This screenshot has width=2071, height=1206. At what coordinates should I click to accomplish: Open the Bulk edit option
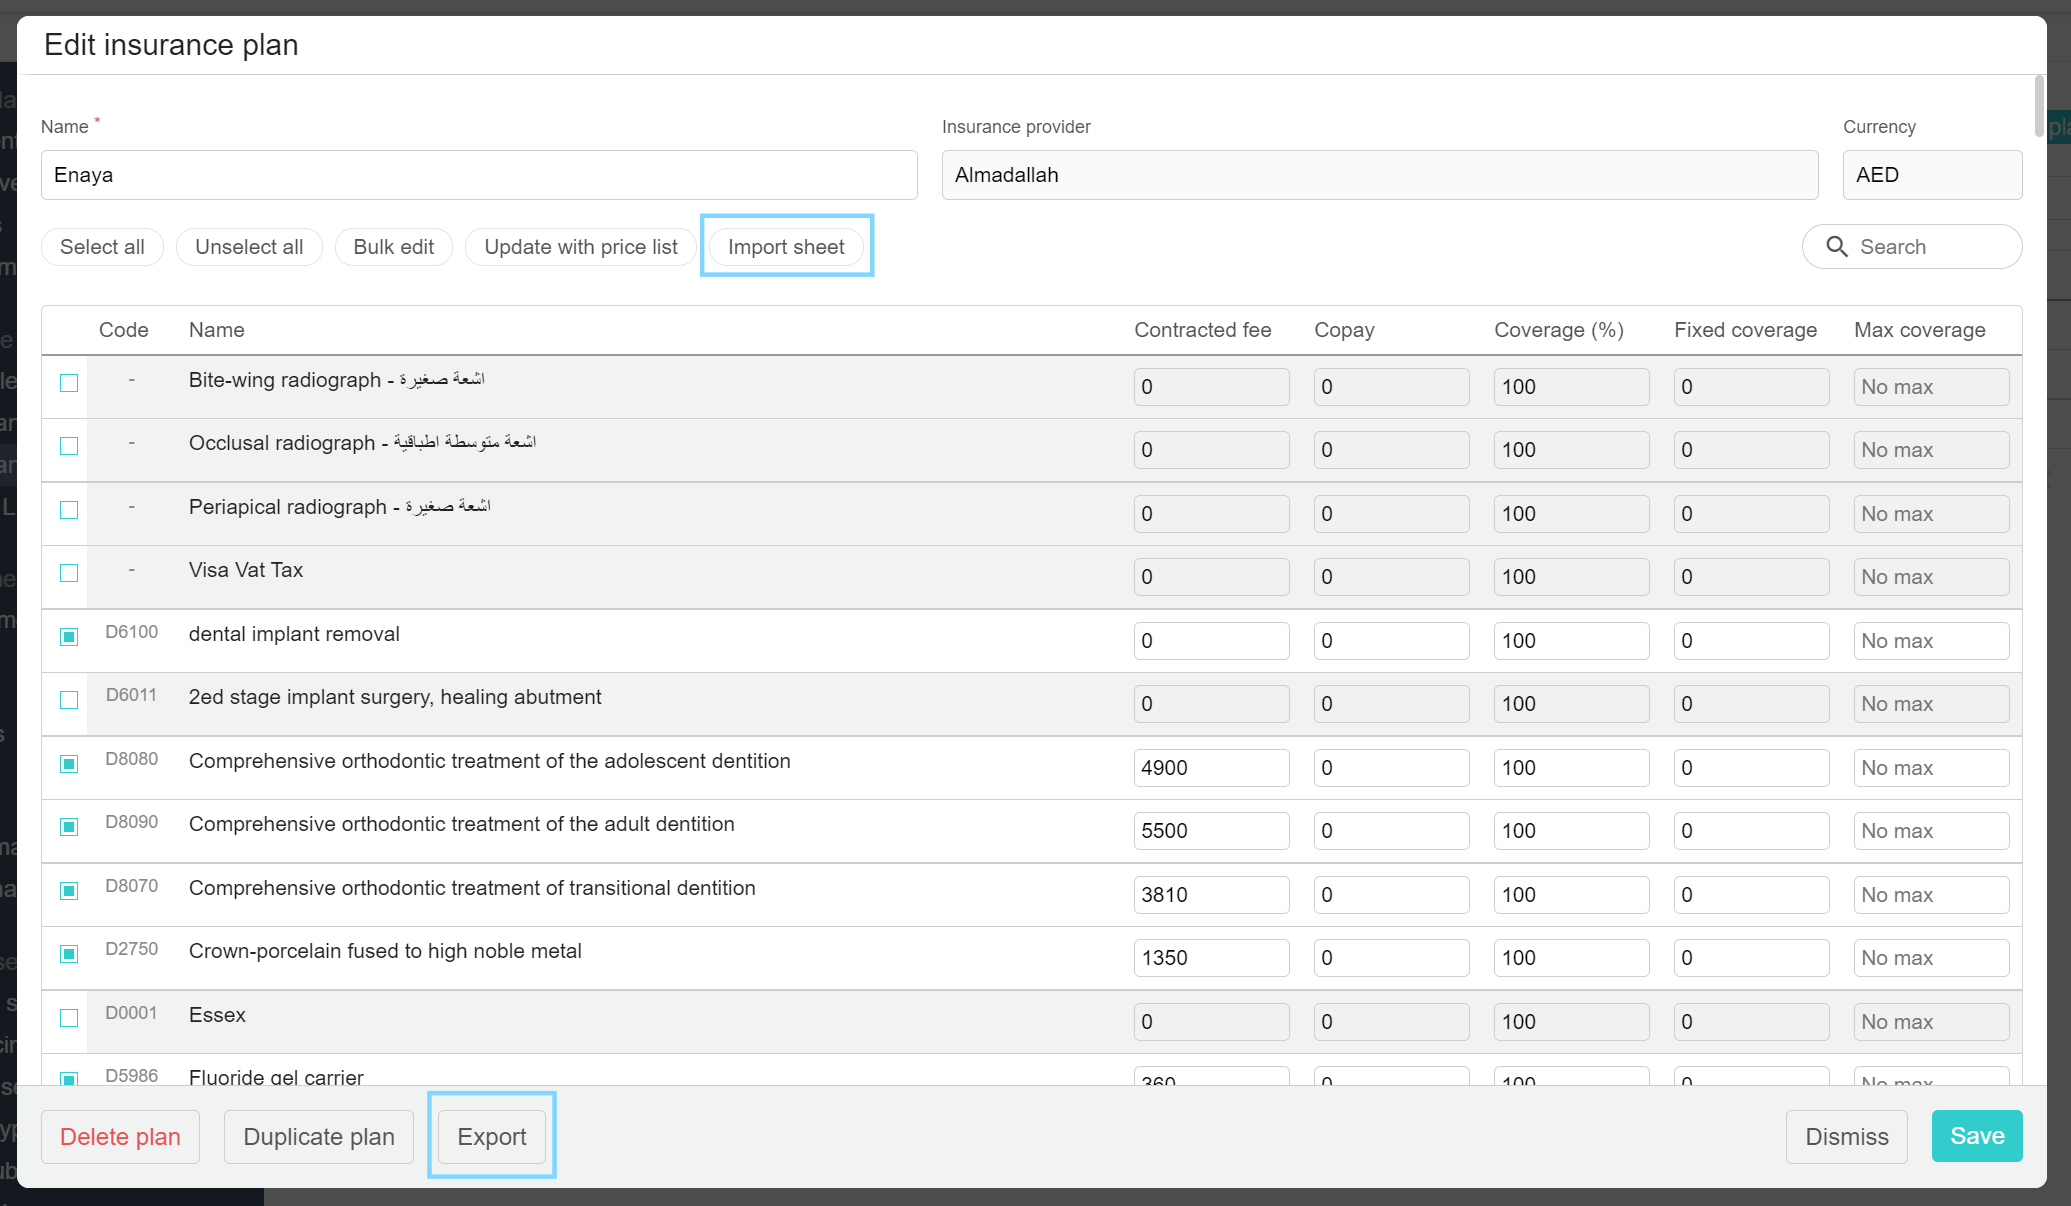[393, 247]
